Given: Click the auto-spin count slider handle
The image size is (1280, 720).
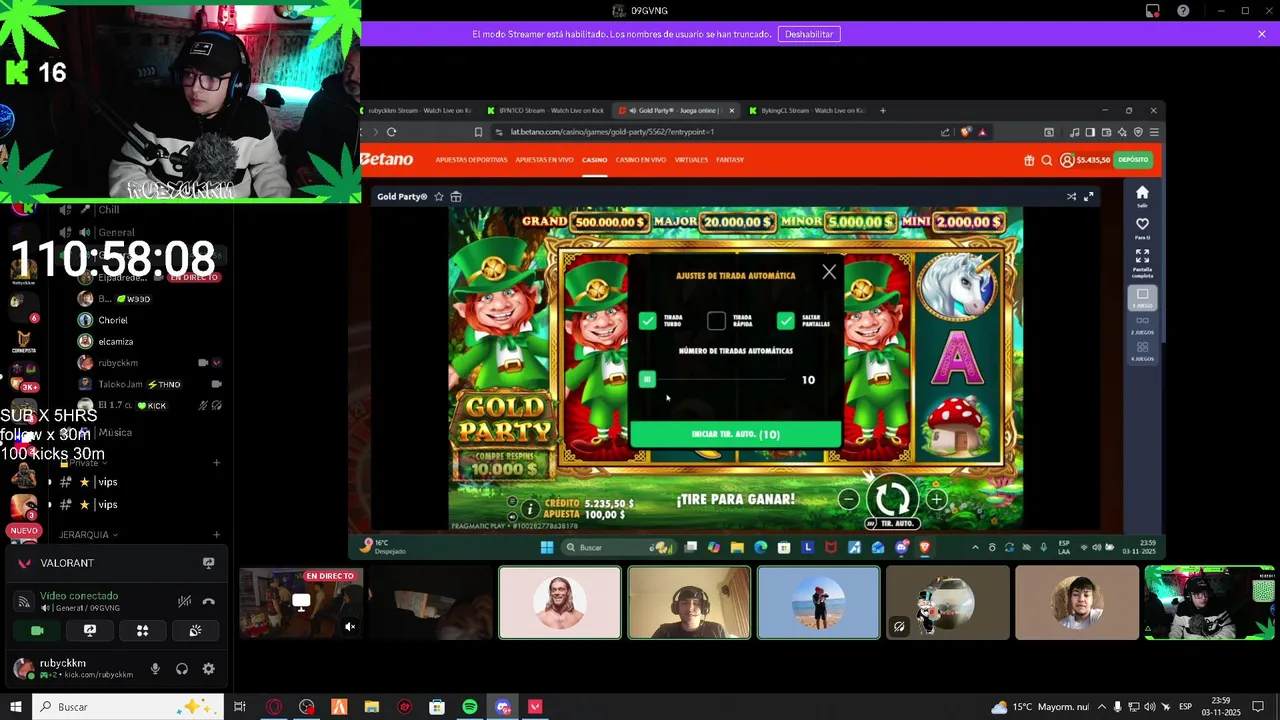Looking at the screenshot, I should [647, 379].
